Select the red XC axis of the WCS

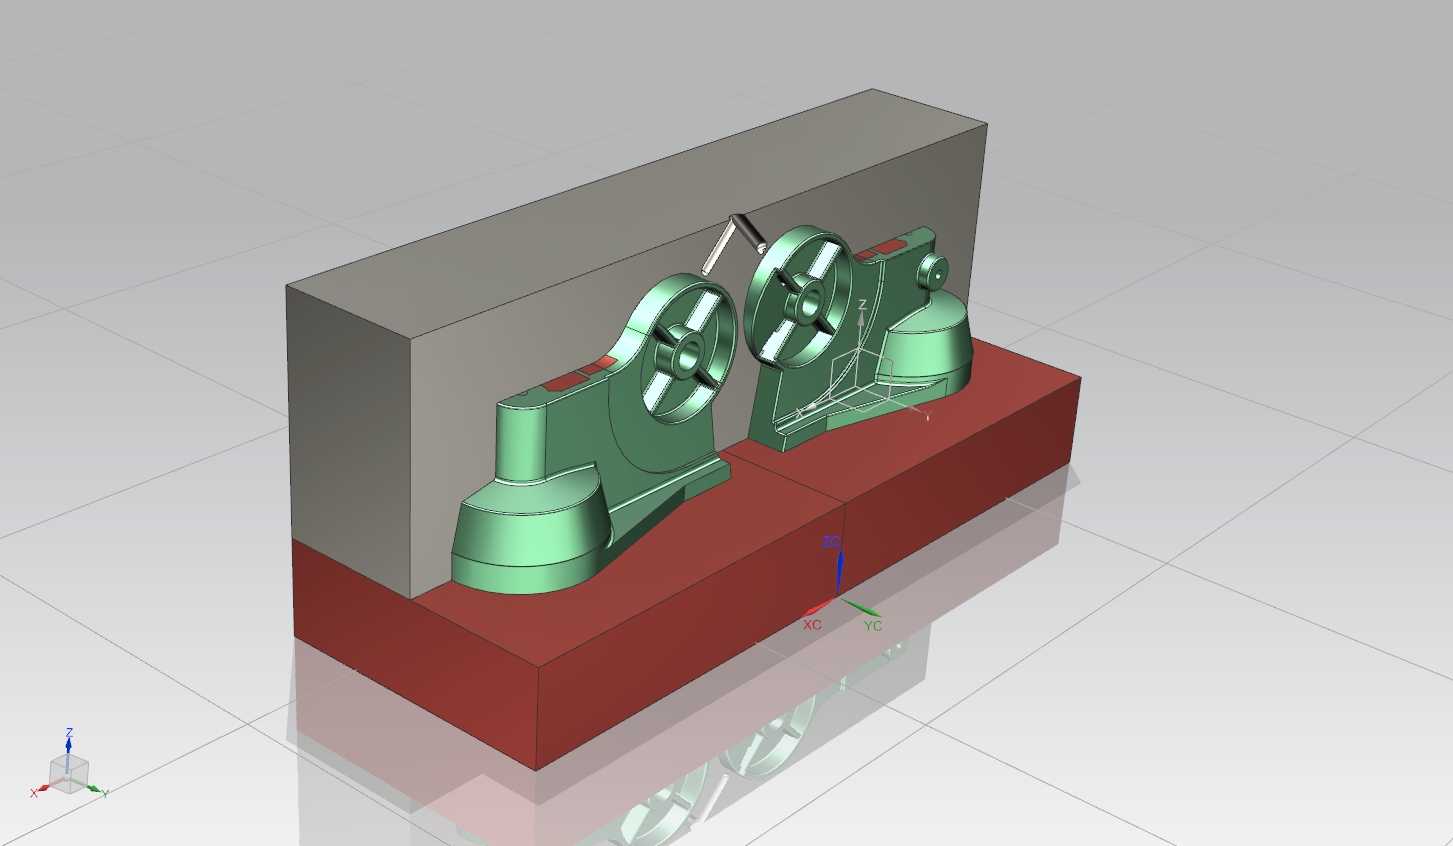(x=818, y=608)
